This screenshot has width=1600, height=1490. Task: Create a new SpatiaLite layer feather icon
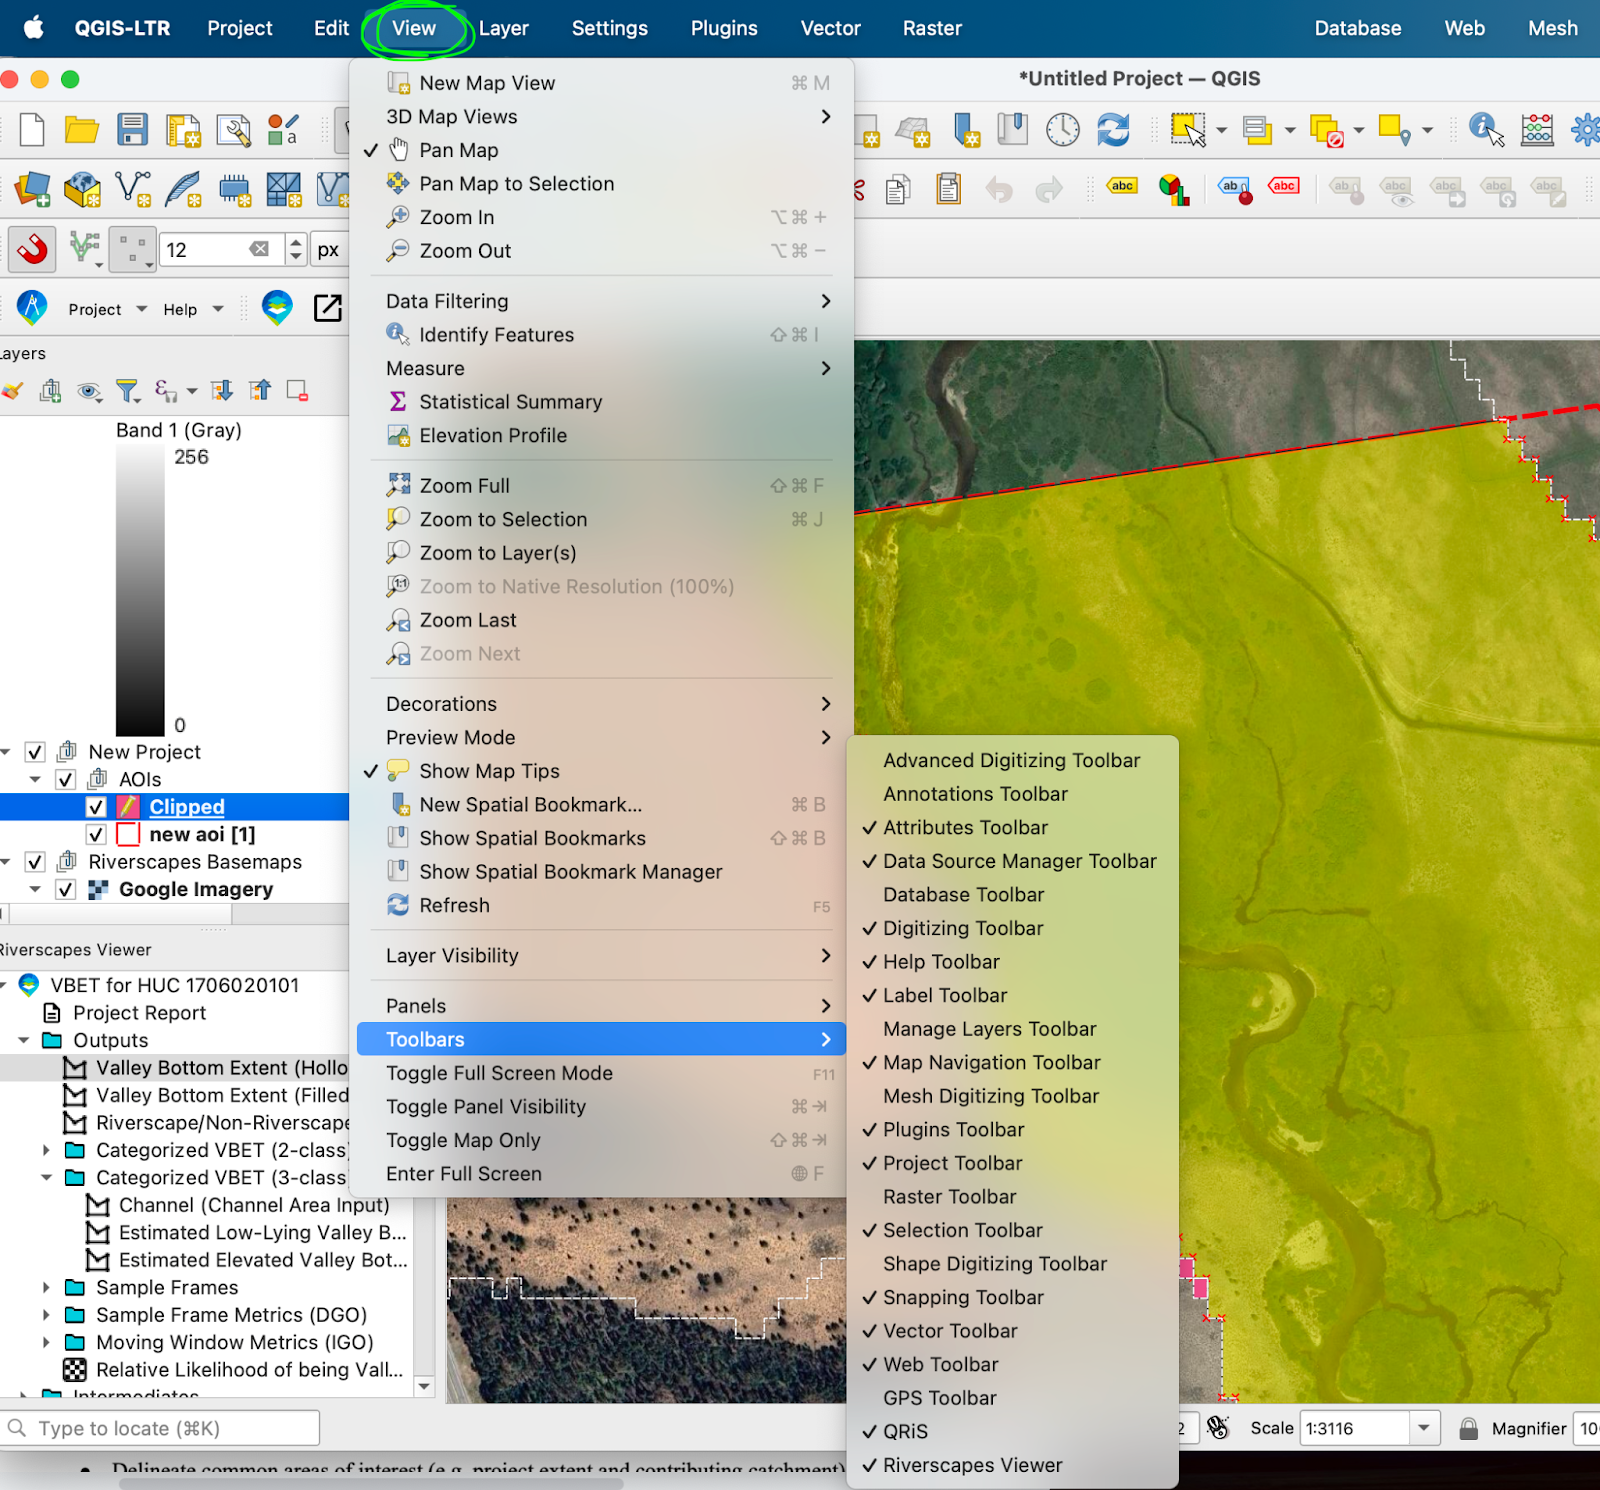tap(183, 188)
